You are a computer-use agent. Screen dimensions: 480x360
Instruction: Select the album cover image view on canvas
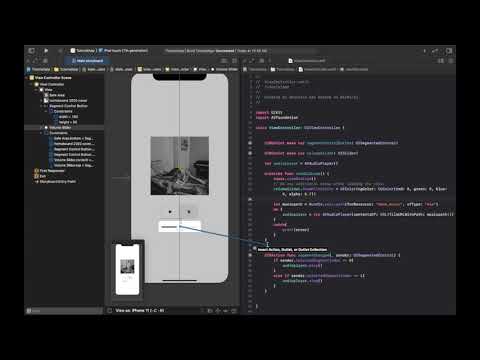click(180, 166)
